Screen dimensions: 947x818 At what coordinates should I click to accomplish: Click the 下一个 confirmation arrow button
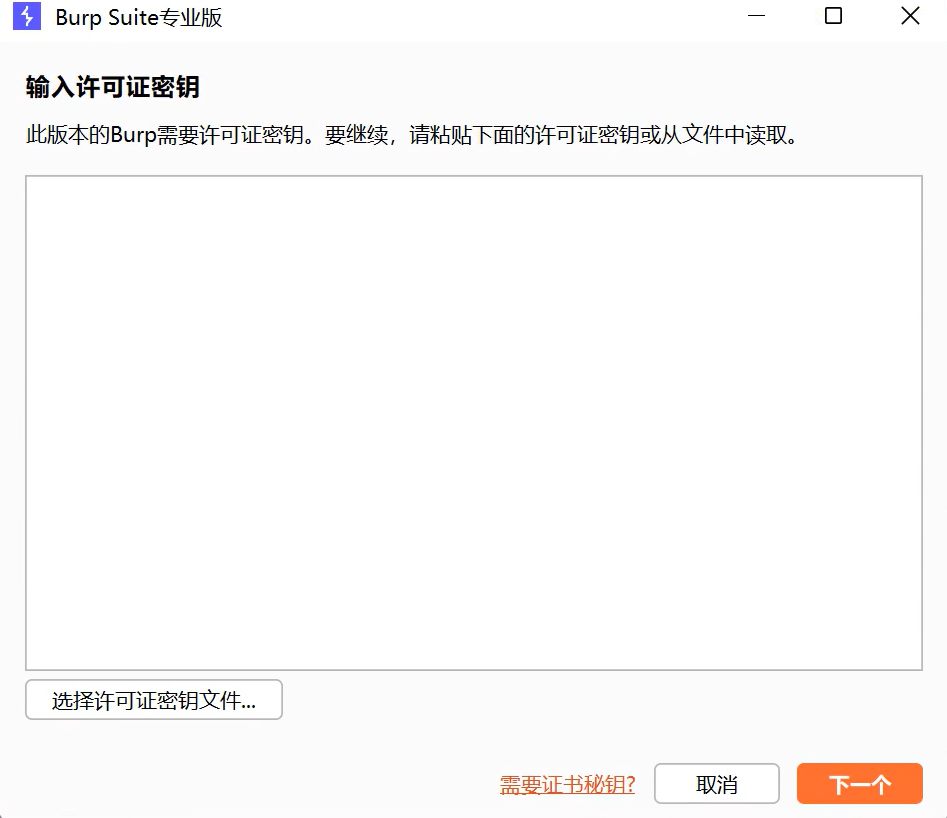click(x=859, y=783)
